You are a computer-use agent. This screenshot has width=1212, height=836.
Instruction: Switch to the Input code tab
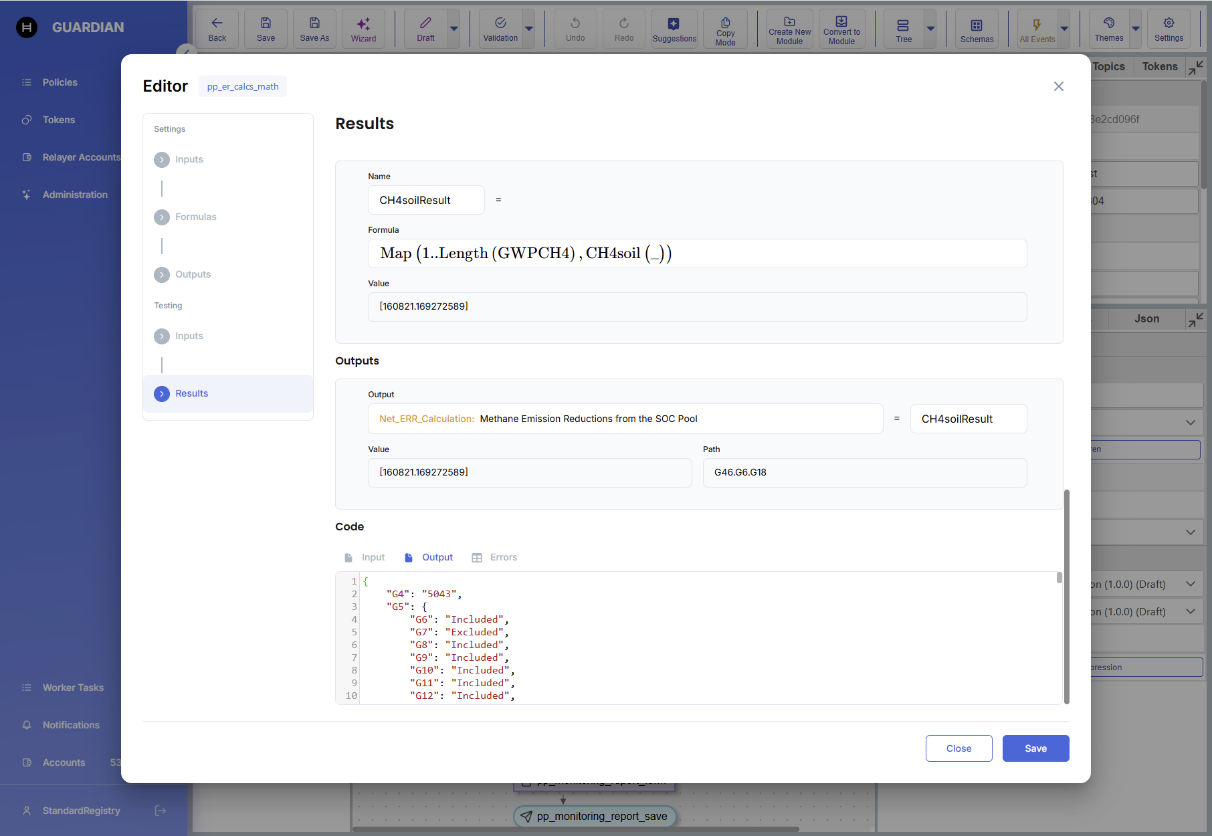364,557
